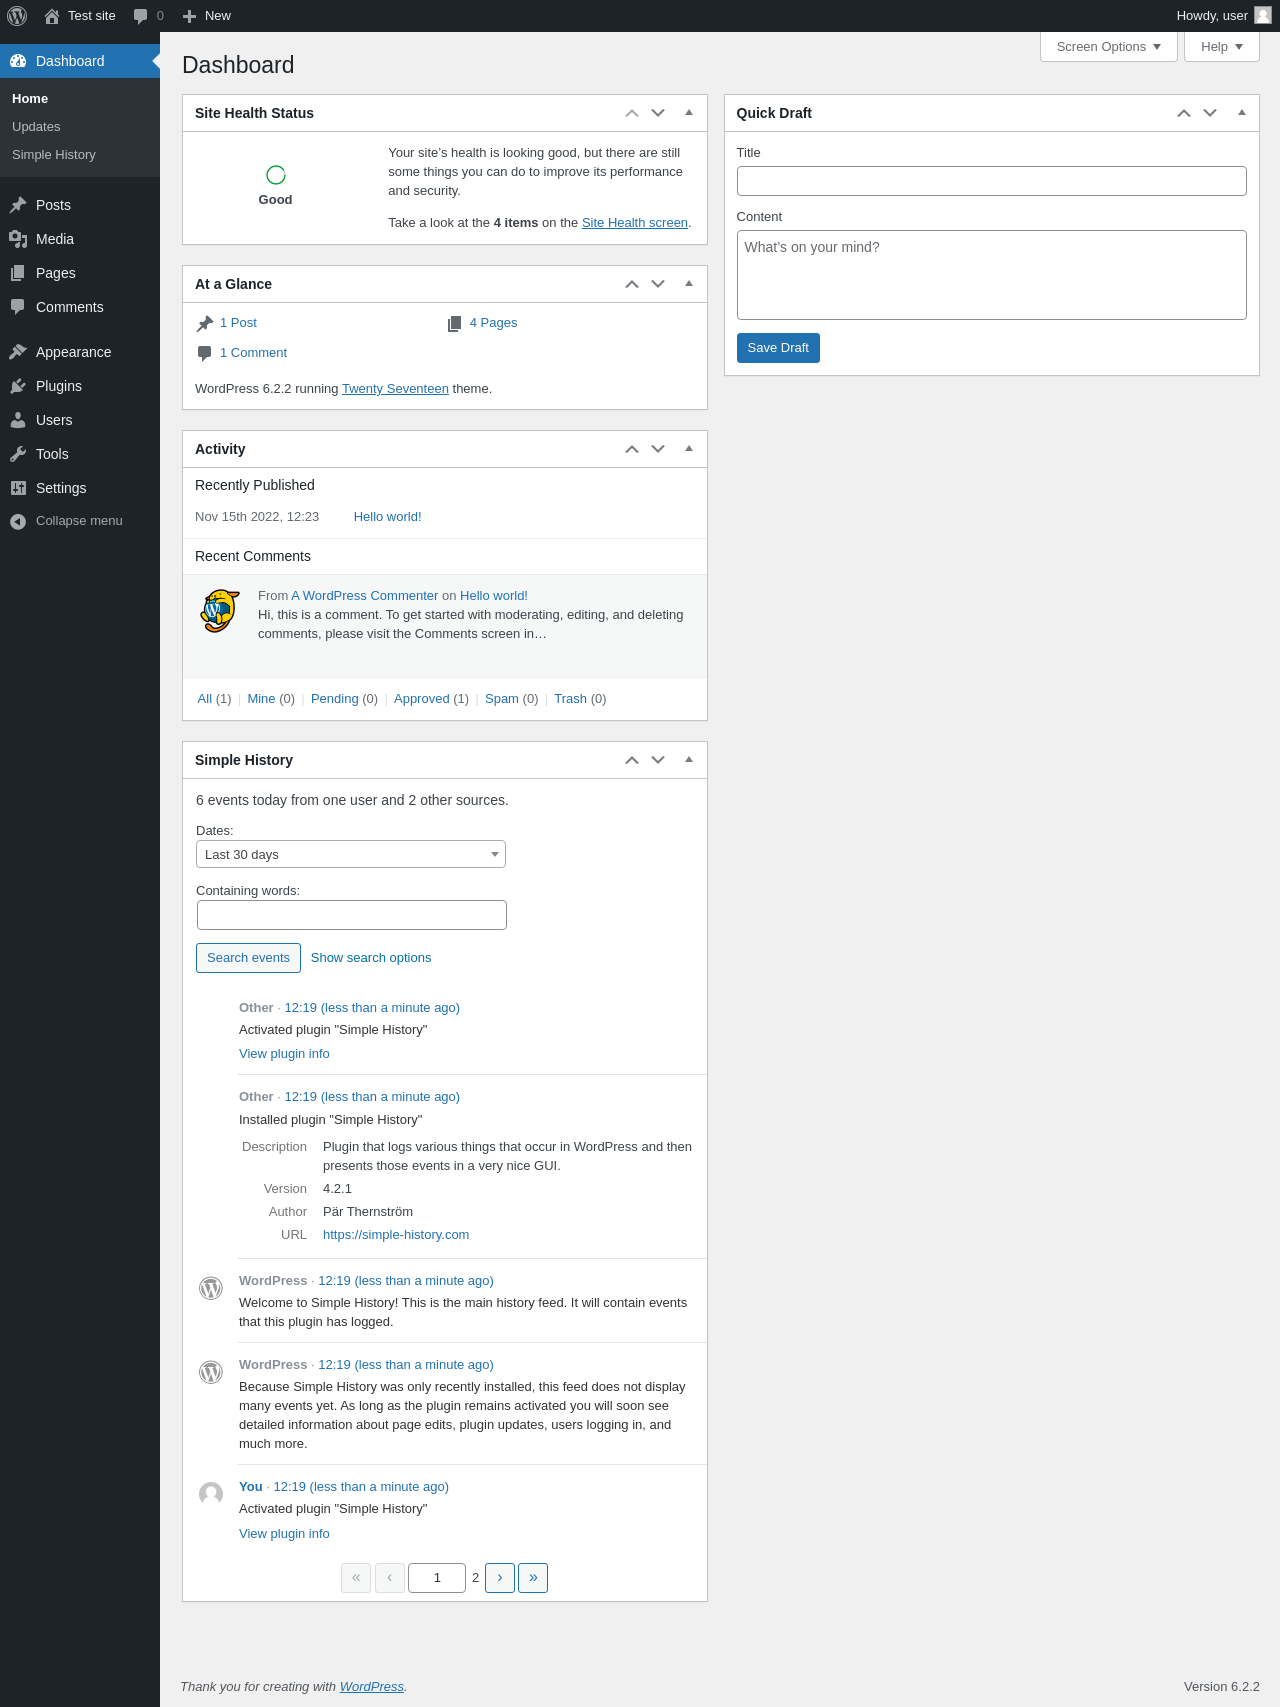Open the Settings menu item
Image resolution: width=1280 pixels, height=1707 pixels.
[61, 488]
